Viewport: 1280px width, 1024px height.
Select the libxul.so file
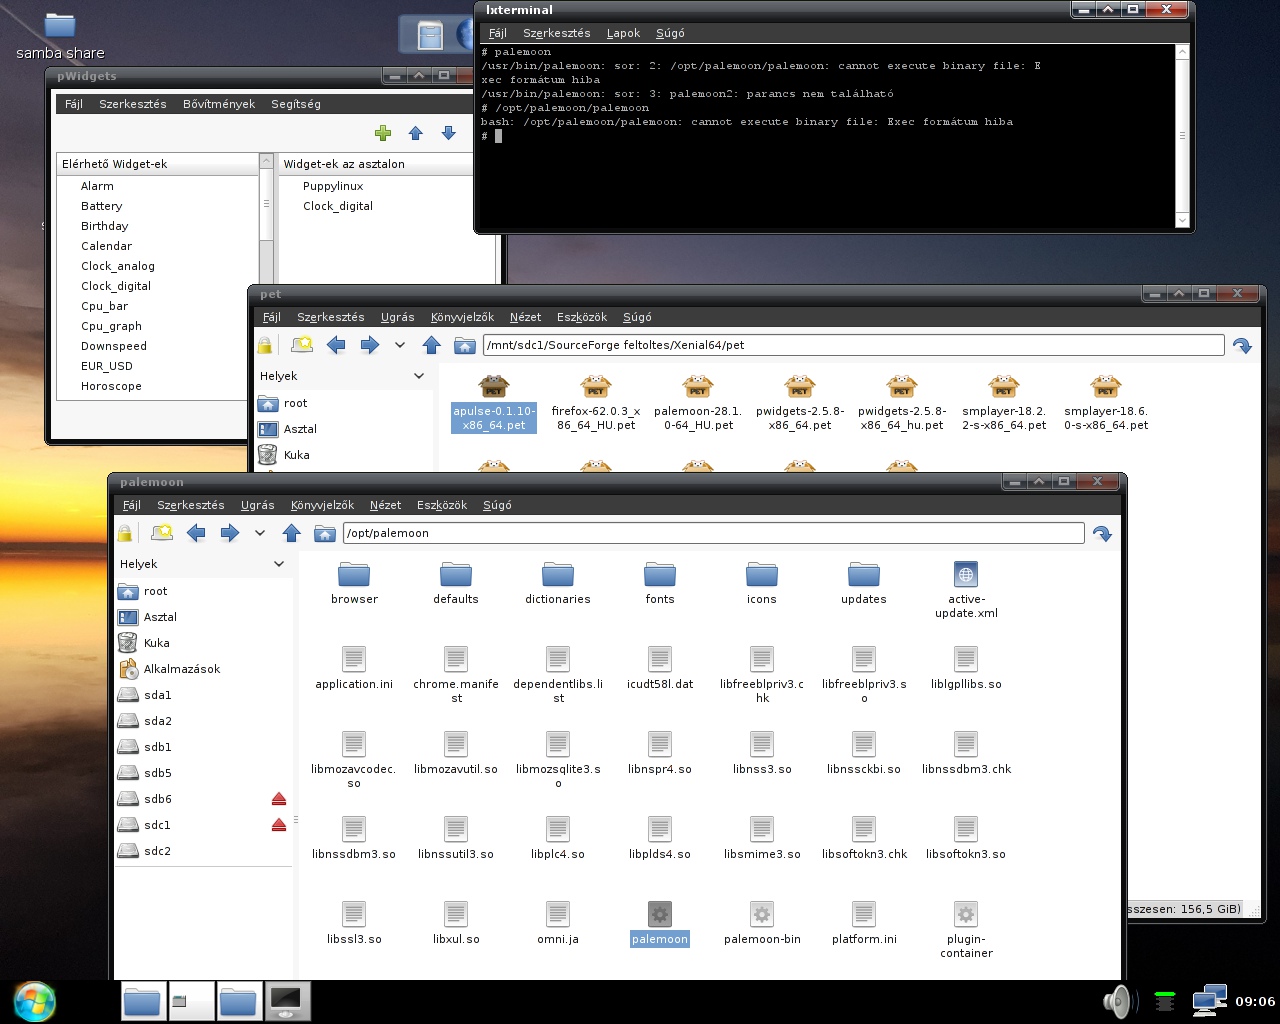(456, 923)
